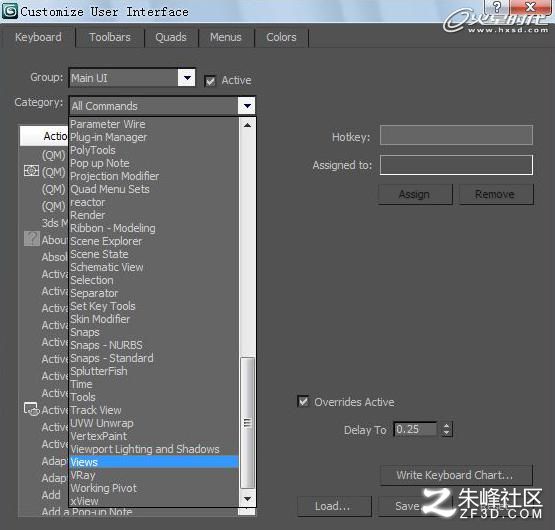Select Views in the category list
The image size is (555, 530).
click(154, 462)
